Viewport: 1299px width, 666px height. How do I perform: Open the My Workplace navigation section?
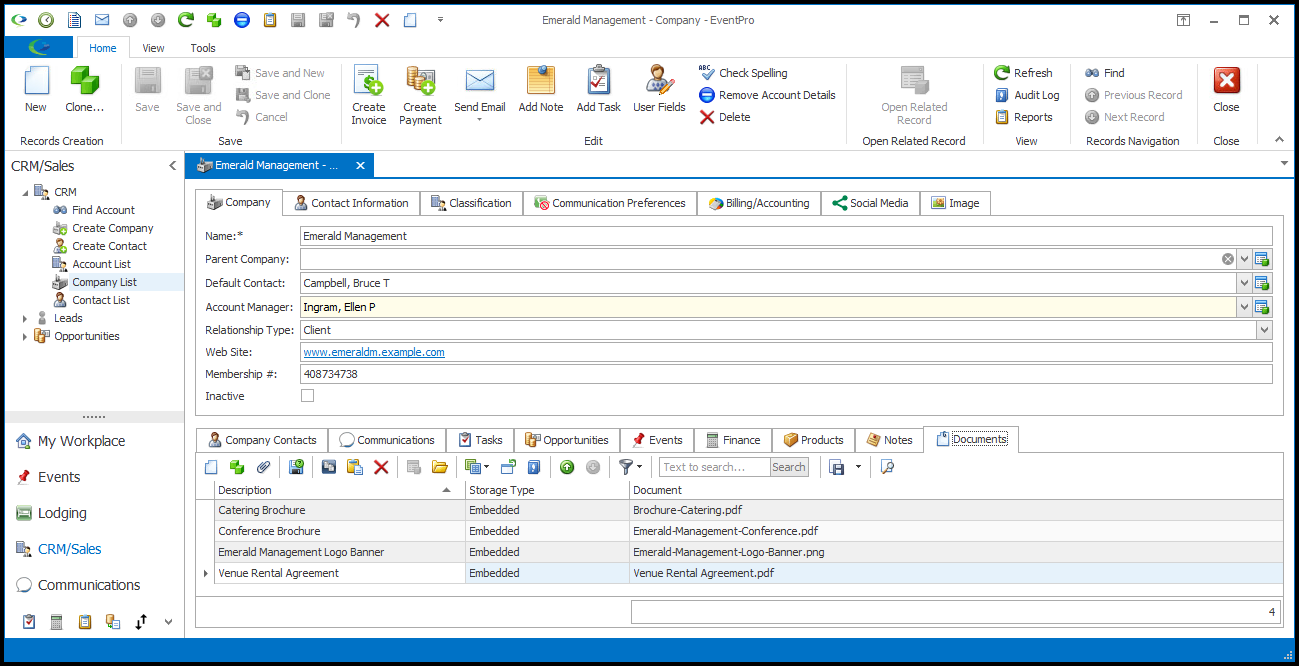pyautogui.click(x=81, y=441)
